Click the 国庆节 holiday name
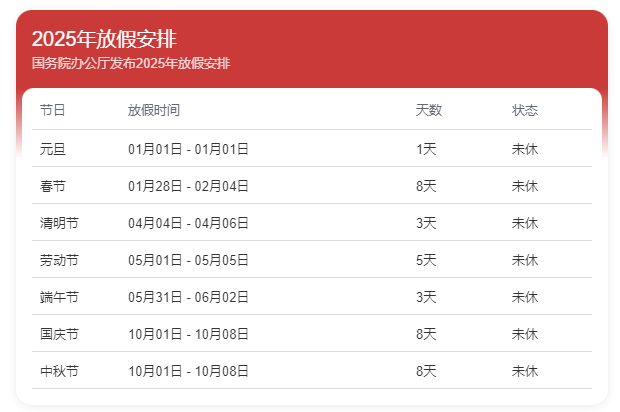Image resolution: width=620 pixels, height=412 pixels. (59, 334)
